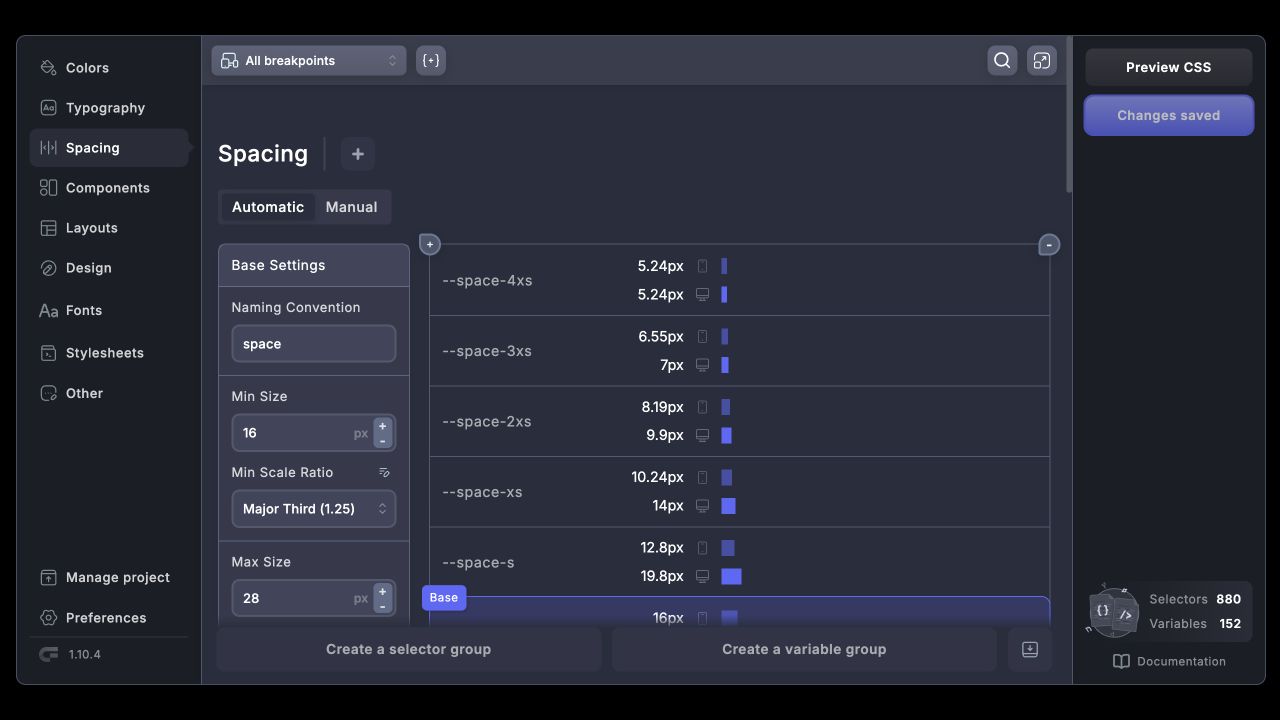The width and height of the screenshot is (1280, 720).
Task: Click Create a variable group
Action: [x=804, y=650]
